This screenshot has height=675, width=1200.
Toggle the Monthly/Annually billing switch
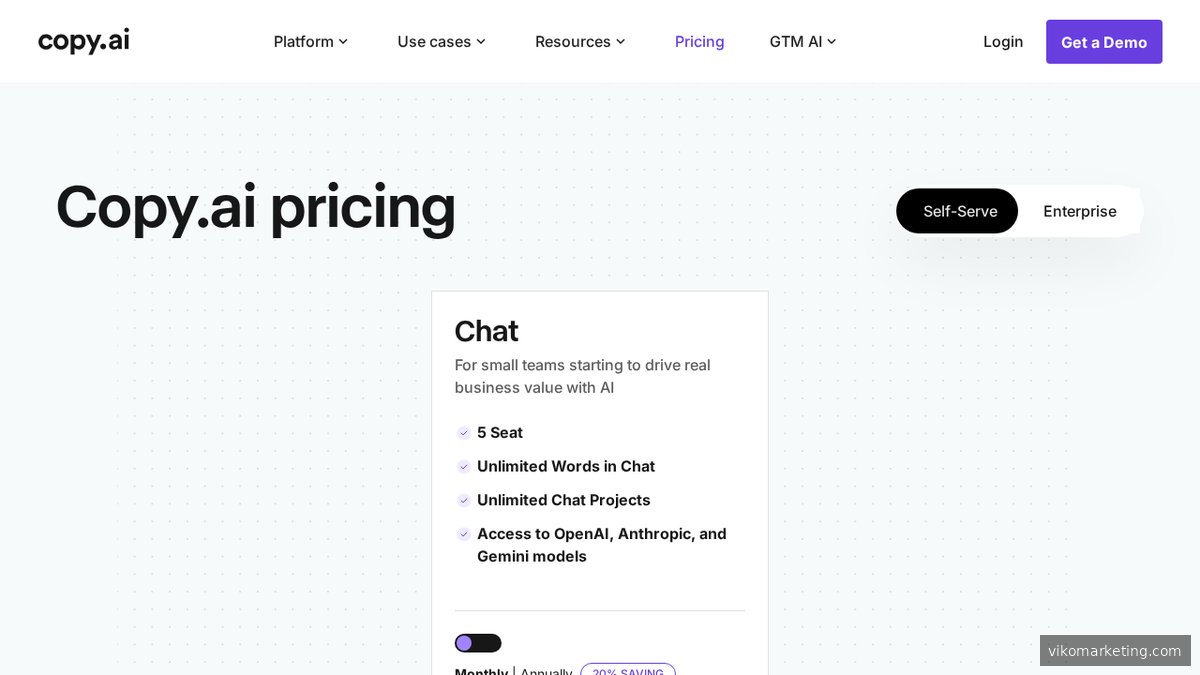(x=477, y=642)
